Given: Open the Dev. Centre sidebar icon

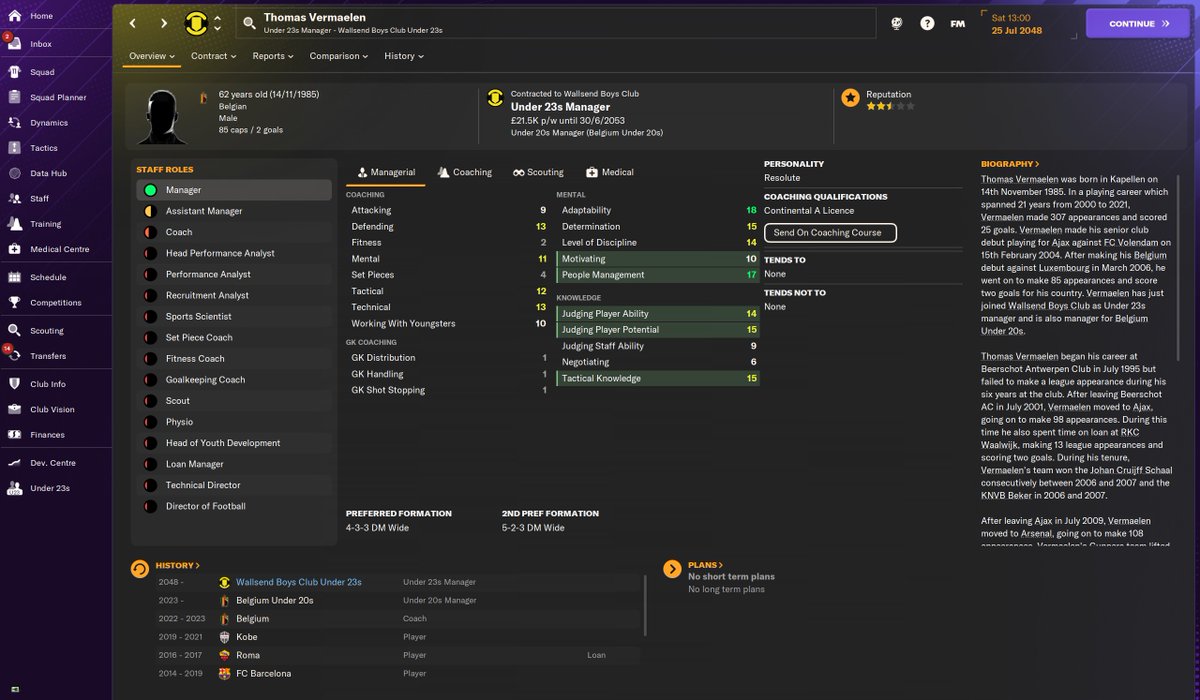Looking at the screenshot, I should click(x=14, y=462).
